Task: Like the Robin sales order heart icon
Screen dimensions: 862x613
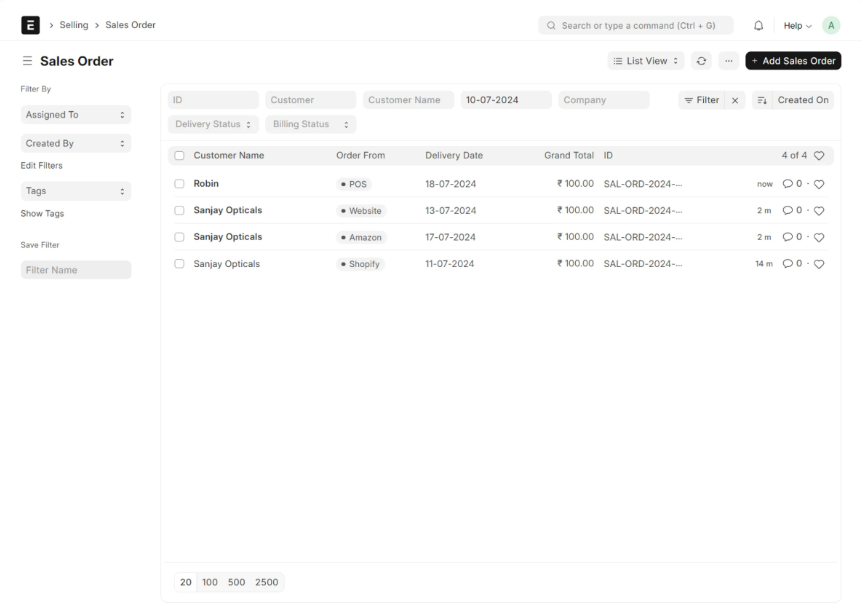Action: coord(819,184)
